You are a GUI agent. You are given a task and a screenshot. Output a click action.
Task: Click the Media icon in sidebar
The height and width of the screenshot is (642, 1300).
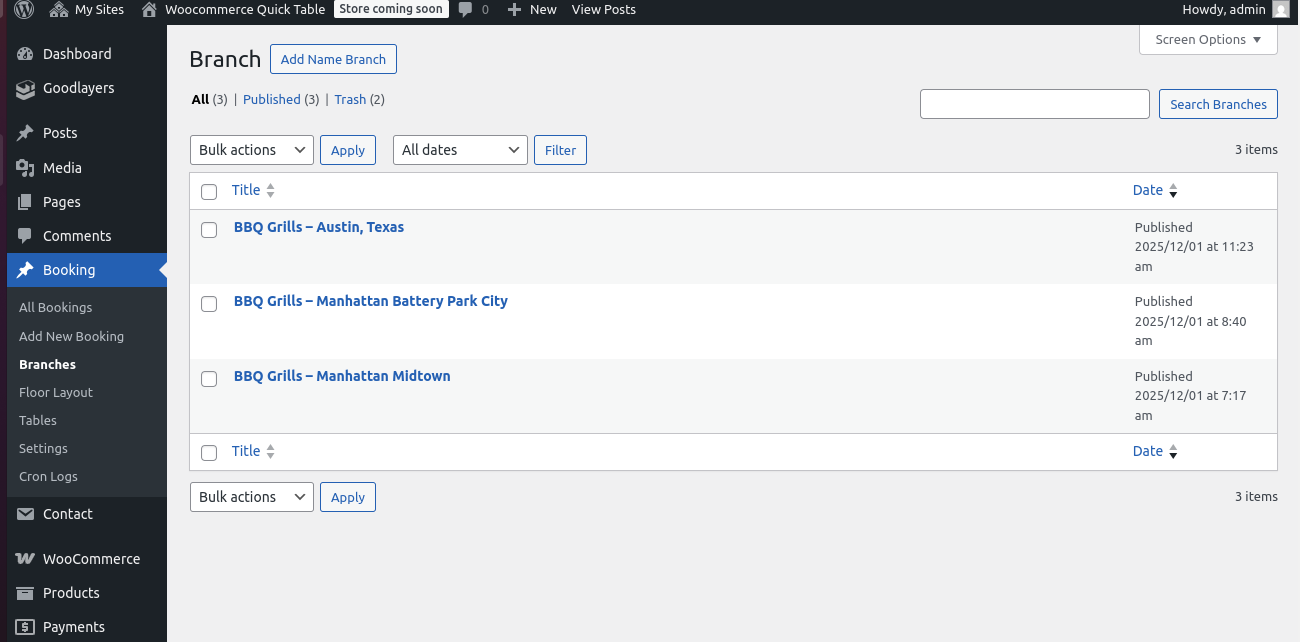tap(25, 168)
